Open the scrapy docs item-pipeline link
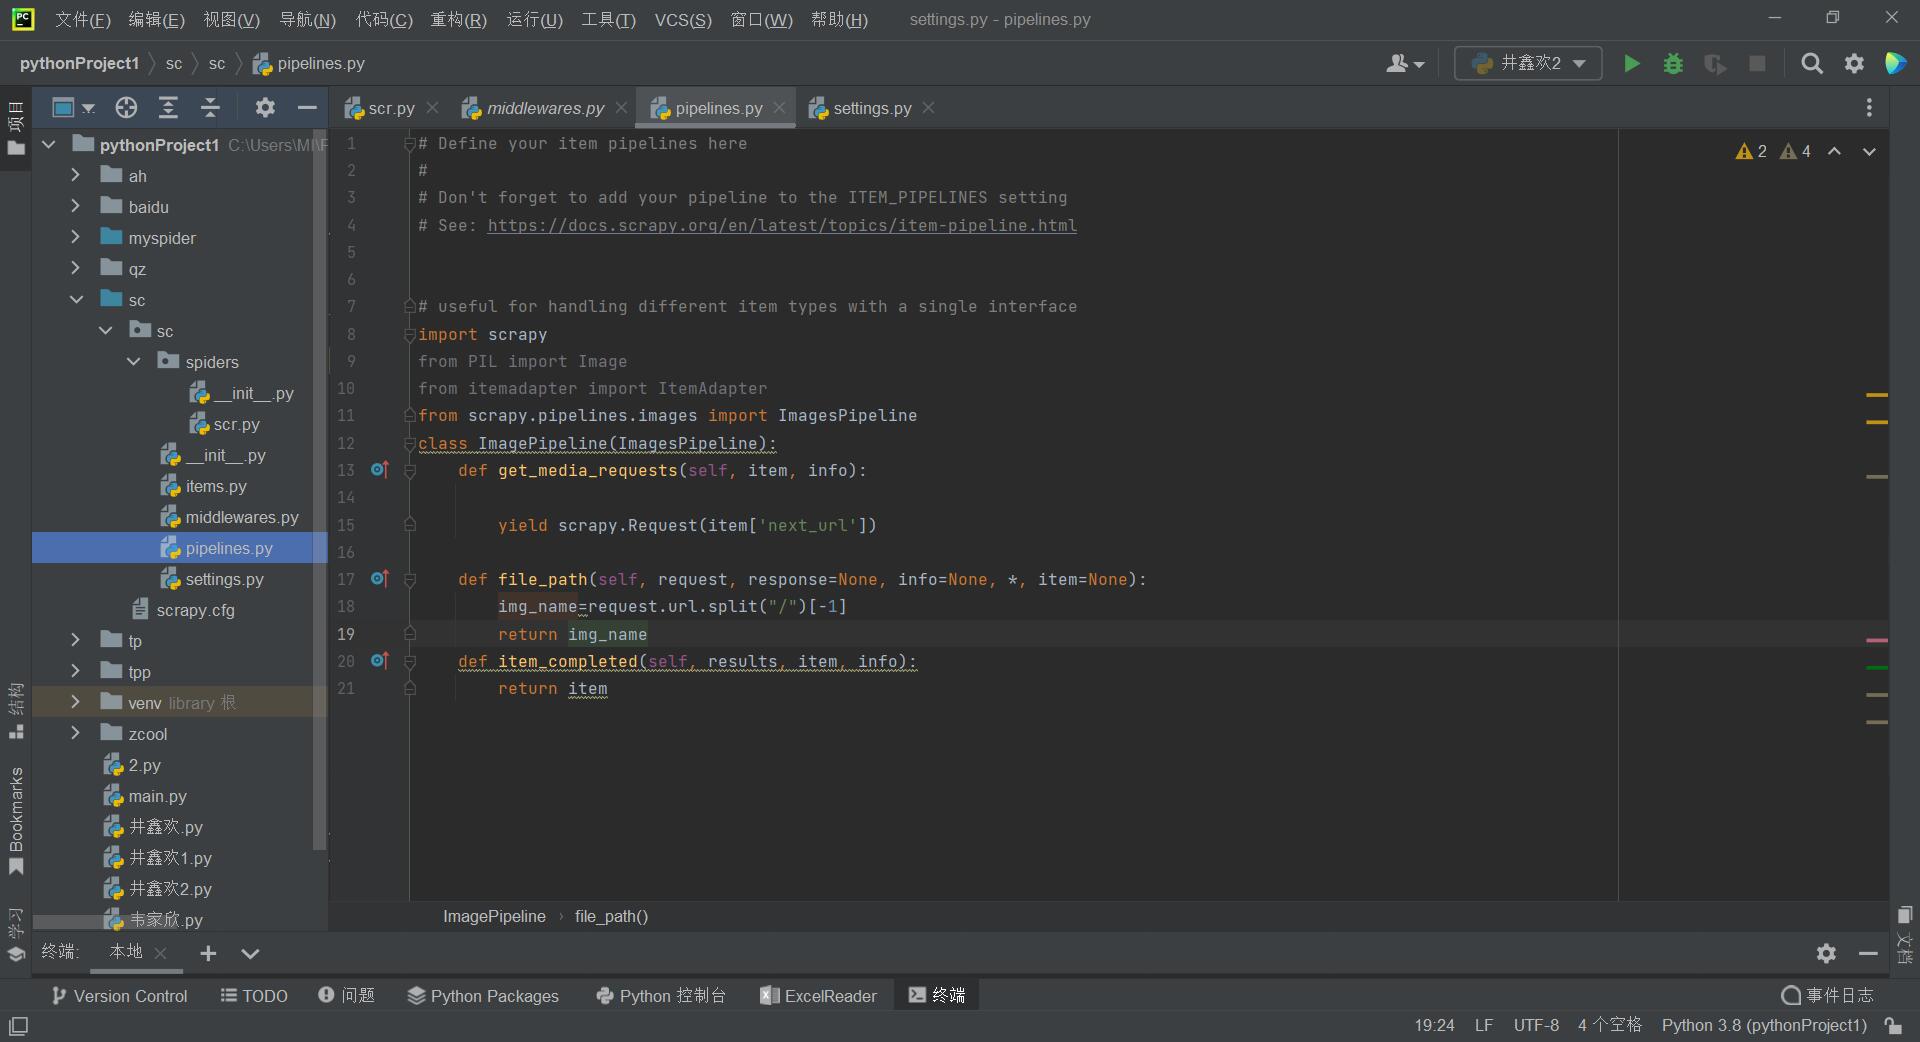The image size is (1920, 1042). (x=781, y=226)
